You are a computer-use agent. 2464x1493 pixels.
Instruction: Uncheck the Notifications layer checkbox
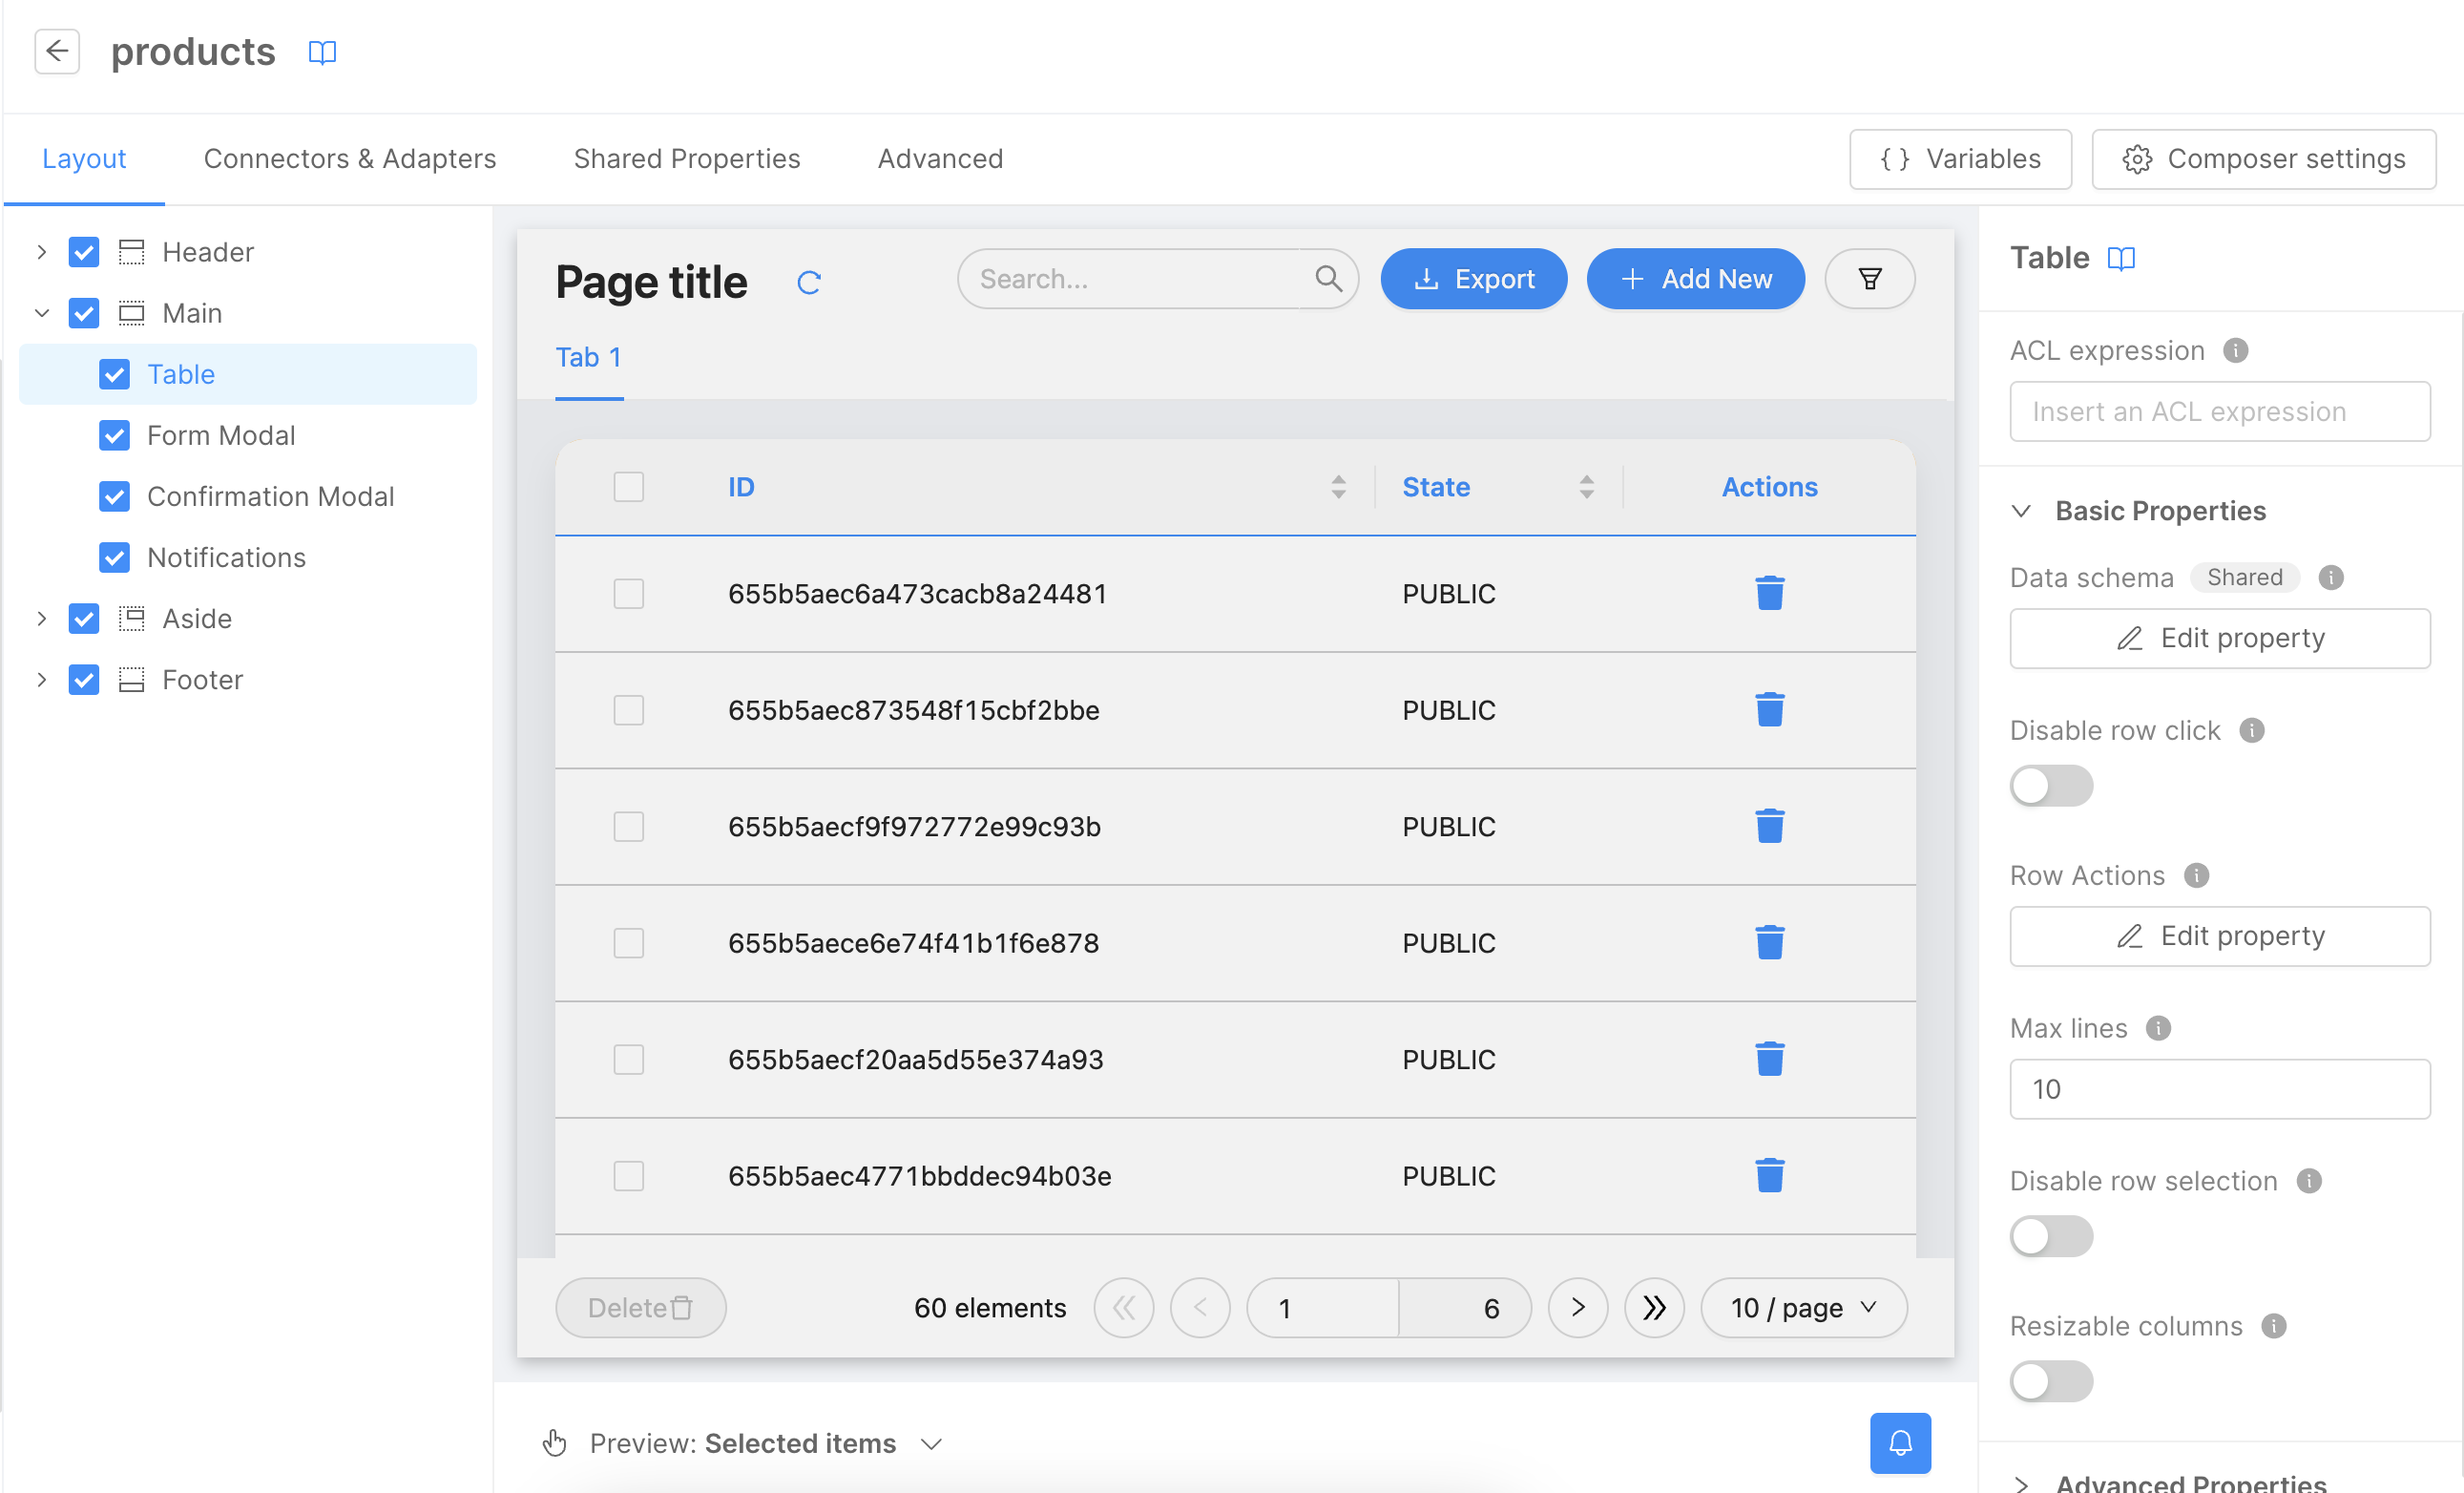pos(114,557)
